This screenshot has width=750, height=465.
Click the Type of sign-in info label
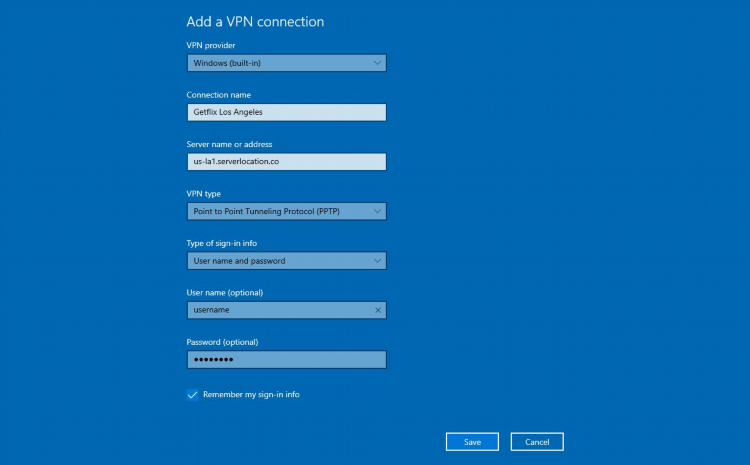click(221, 243)
